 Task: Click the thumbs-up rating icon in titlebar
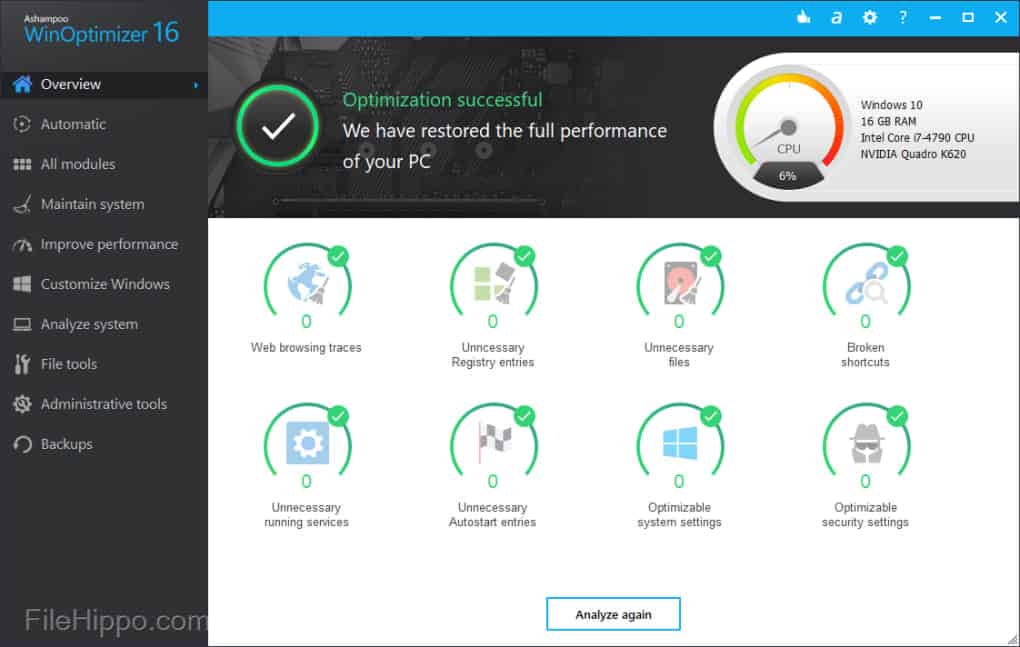(803, 17)
